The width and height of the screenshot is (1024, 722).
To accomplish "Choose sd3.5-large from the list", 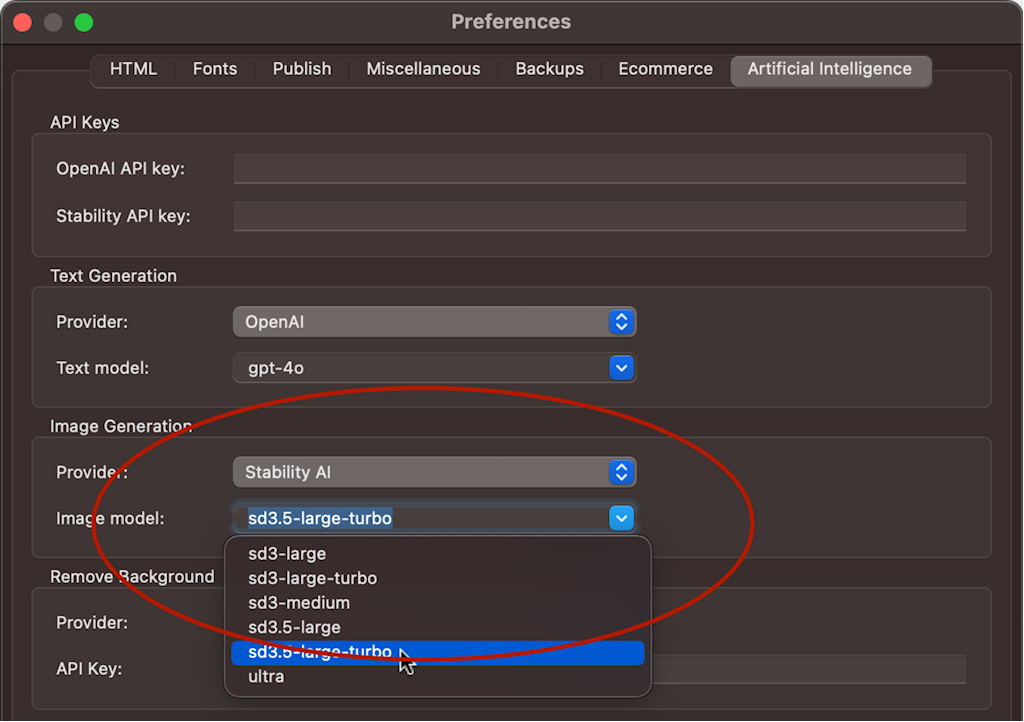I will tap(438, 627).
